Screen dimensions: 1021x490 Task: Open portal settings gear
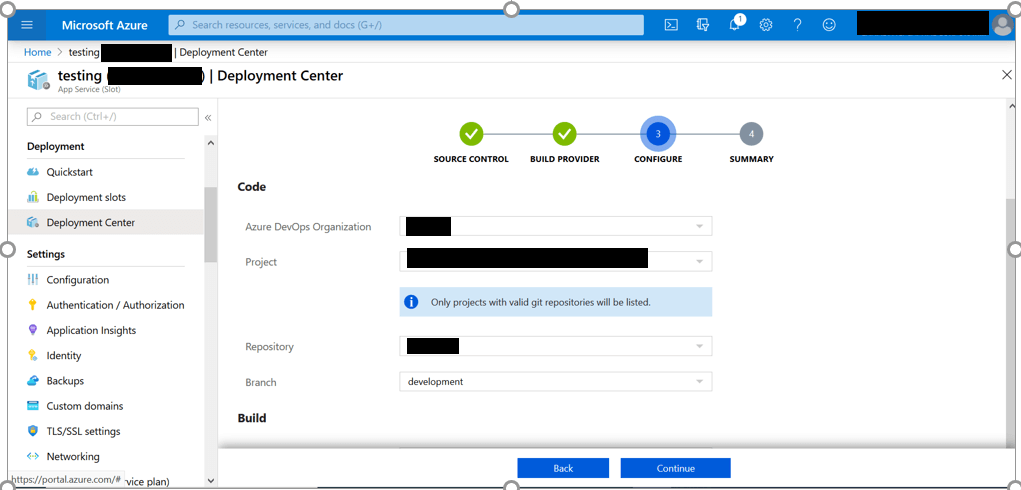(x=766, y=25)
